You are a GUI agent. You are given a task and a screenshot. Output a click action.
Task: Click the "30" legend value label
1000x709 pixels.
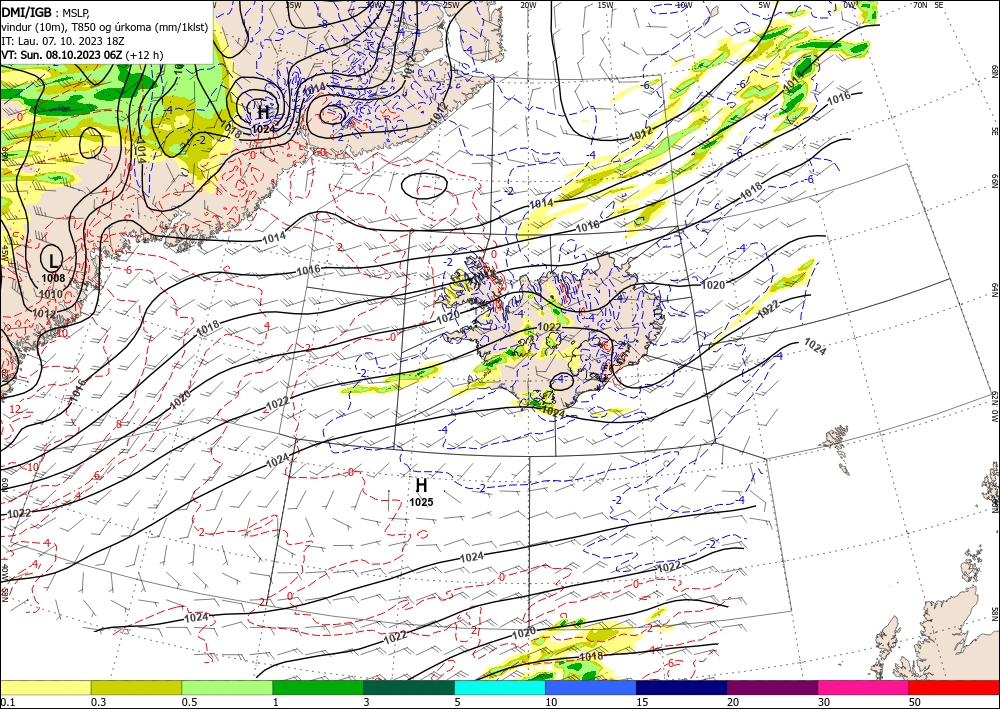[824, 702]
